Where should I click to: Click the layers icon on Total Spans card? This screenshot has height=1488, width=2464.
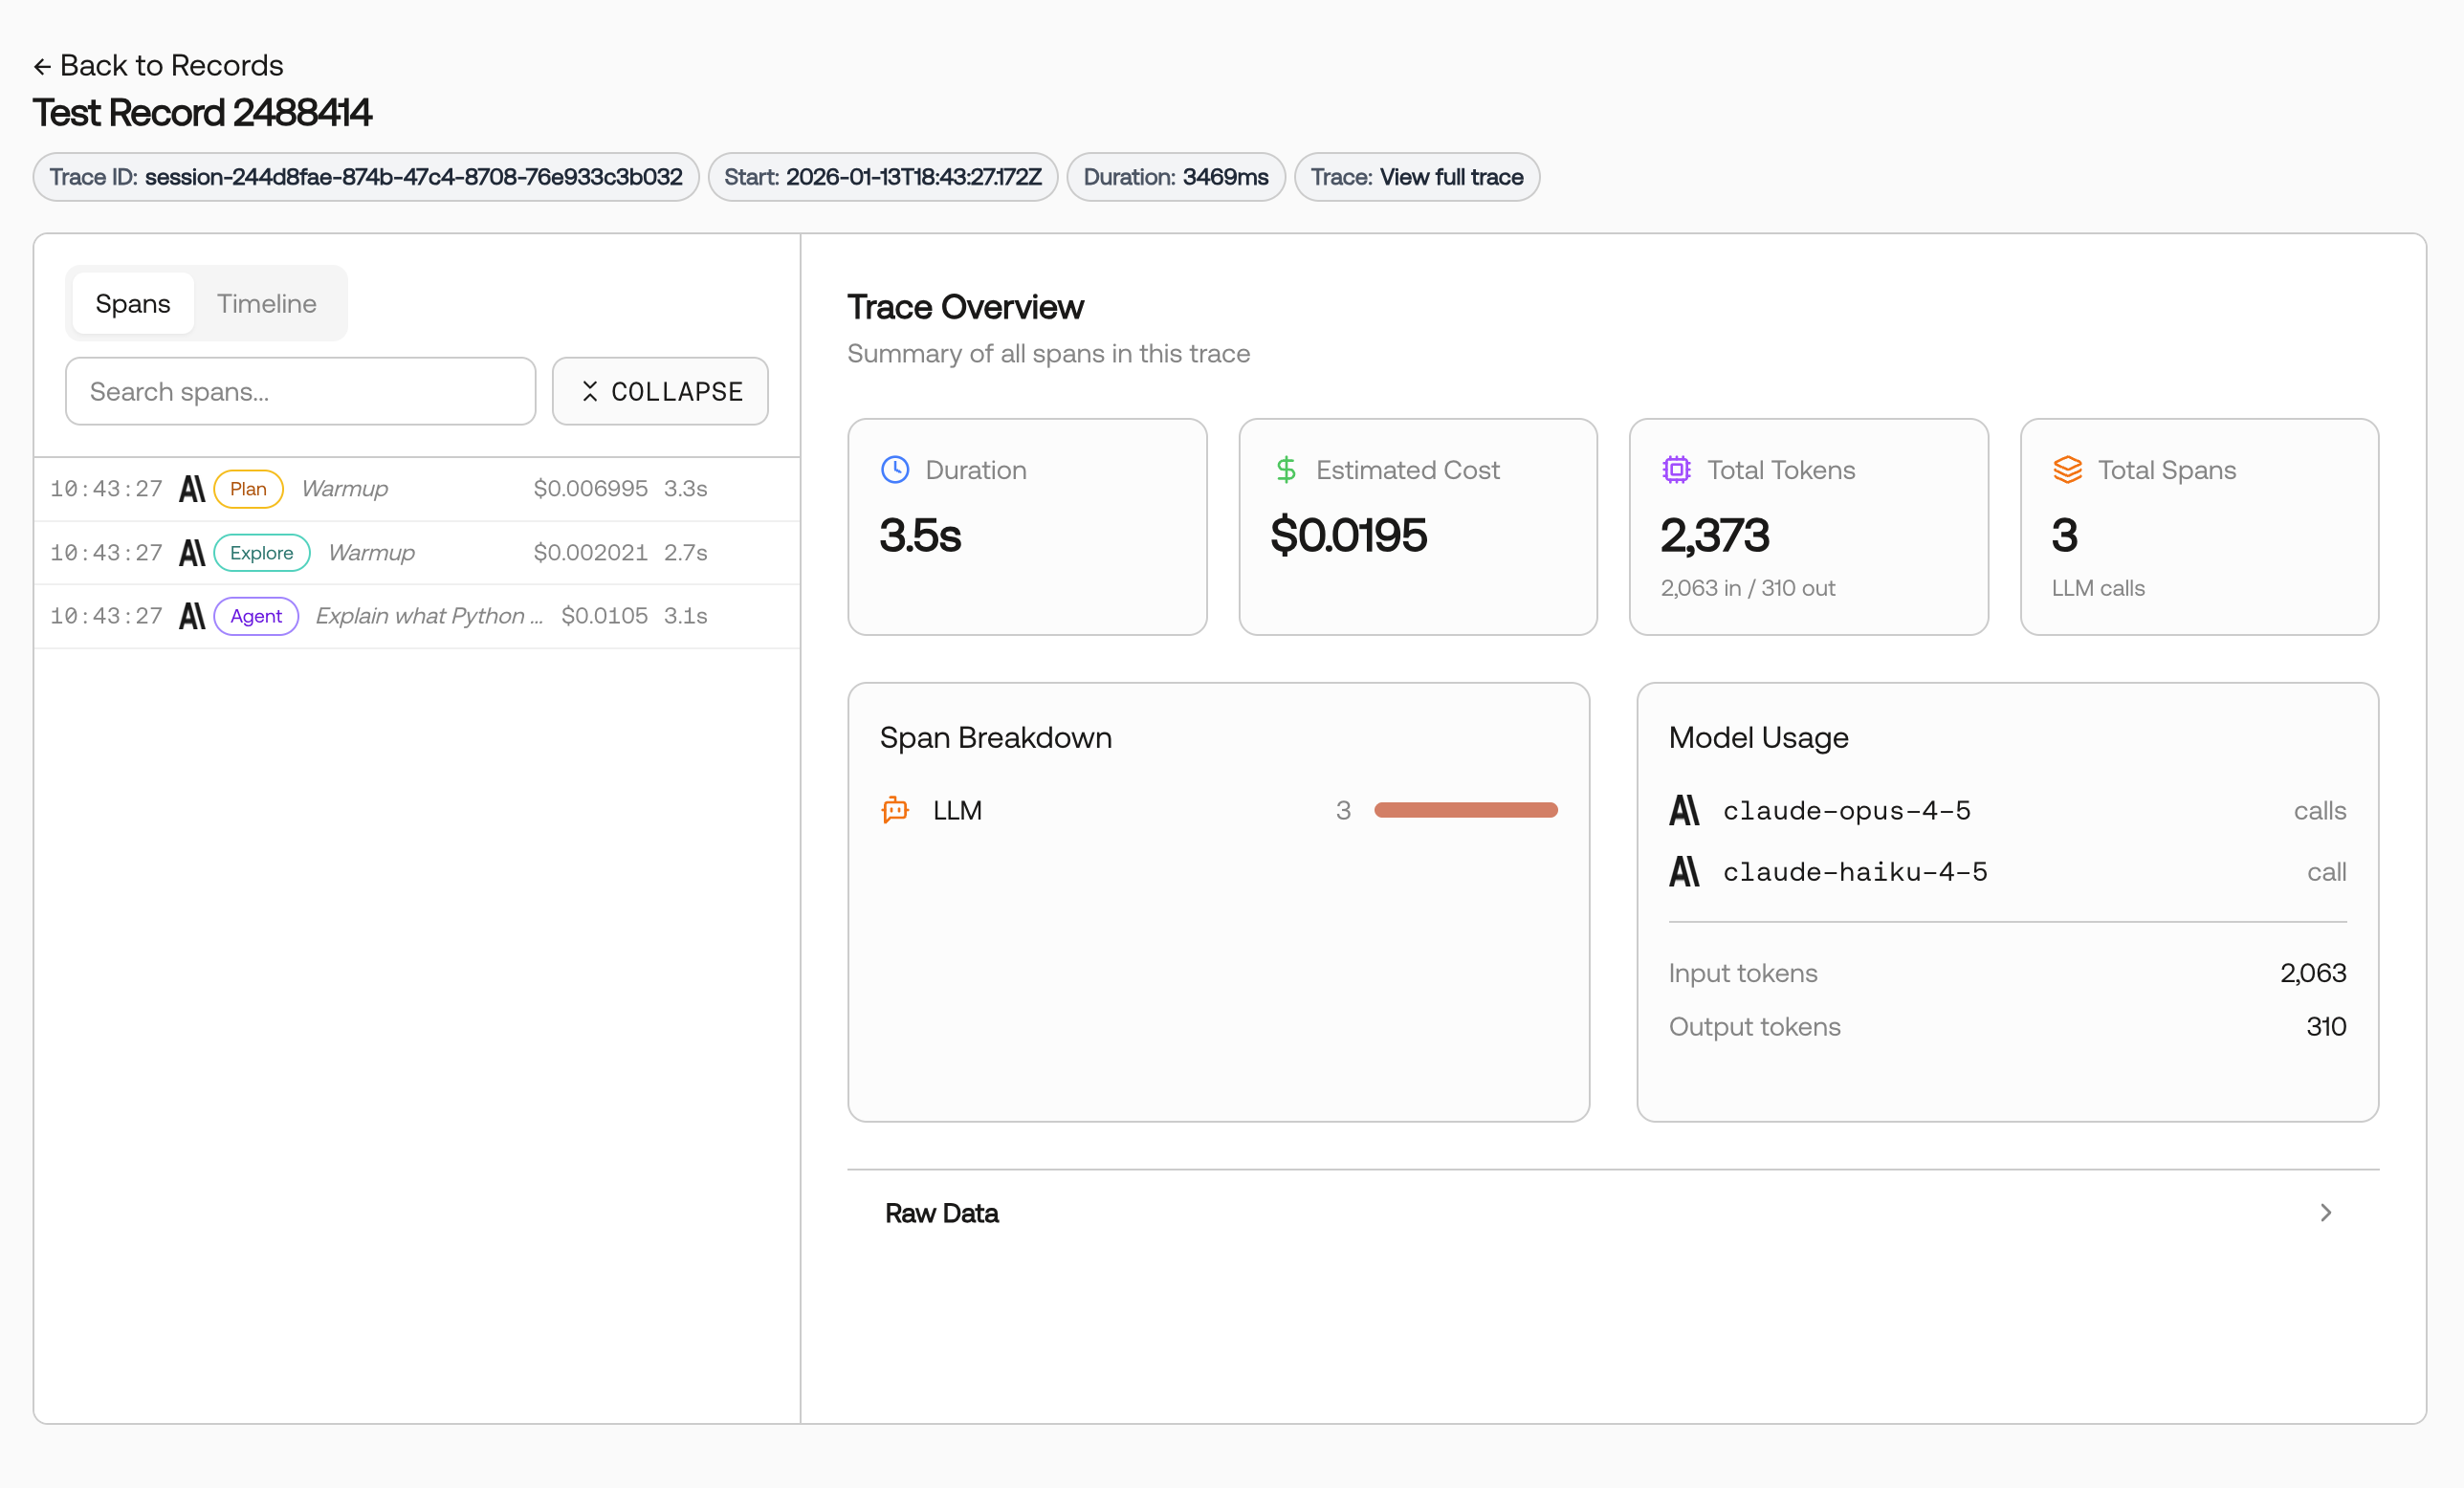click(x=2067, y=470)
